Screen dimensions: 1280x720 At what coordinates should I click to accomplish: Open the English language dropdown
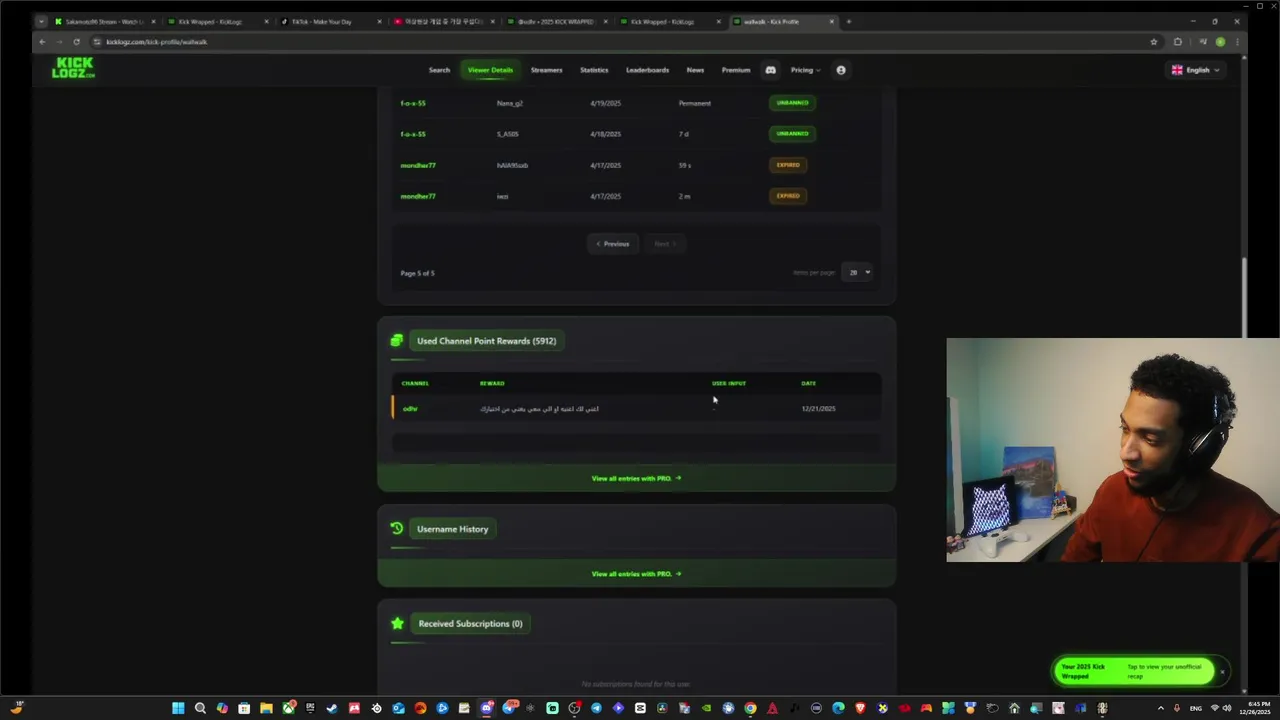point(1196,70)
